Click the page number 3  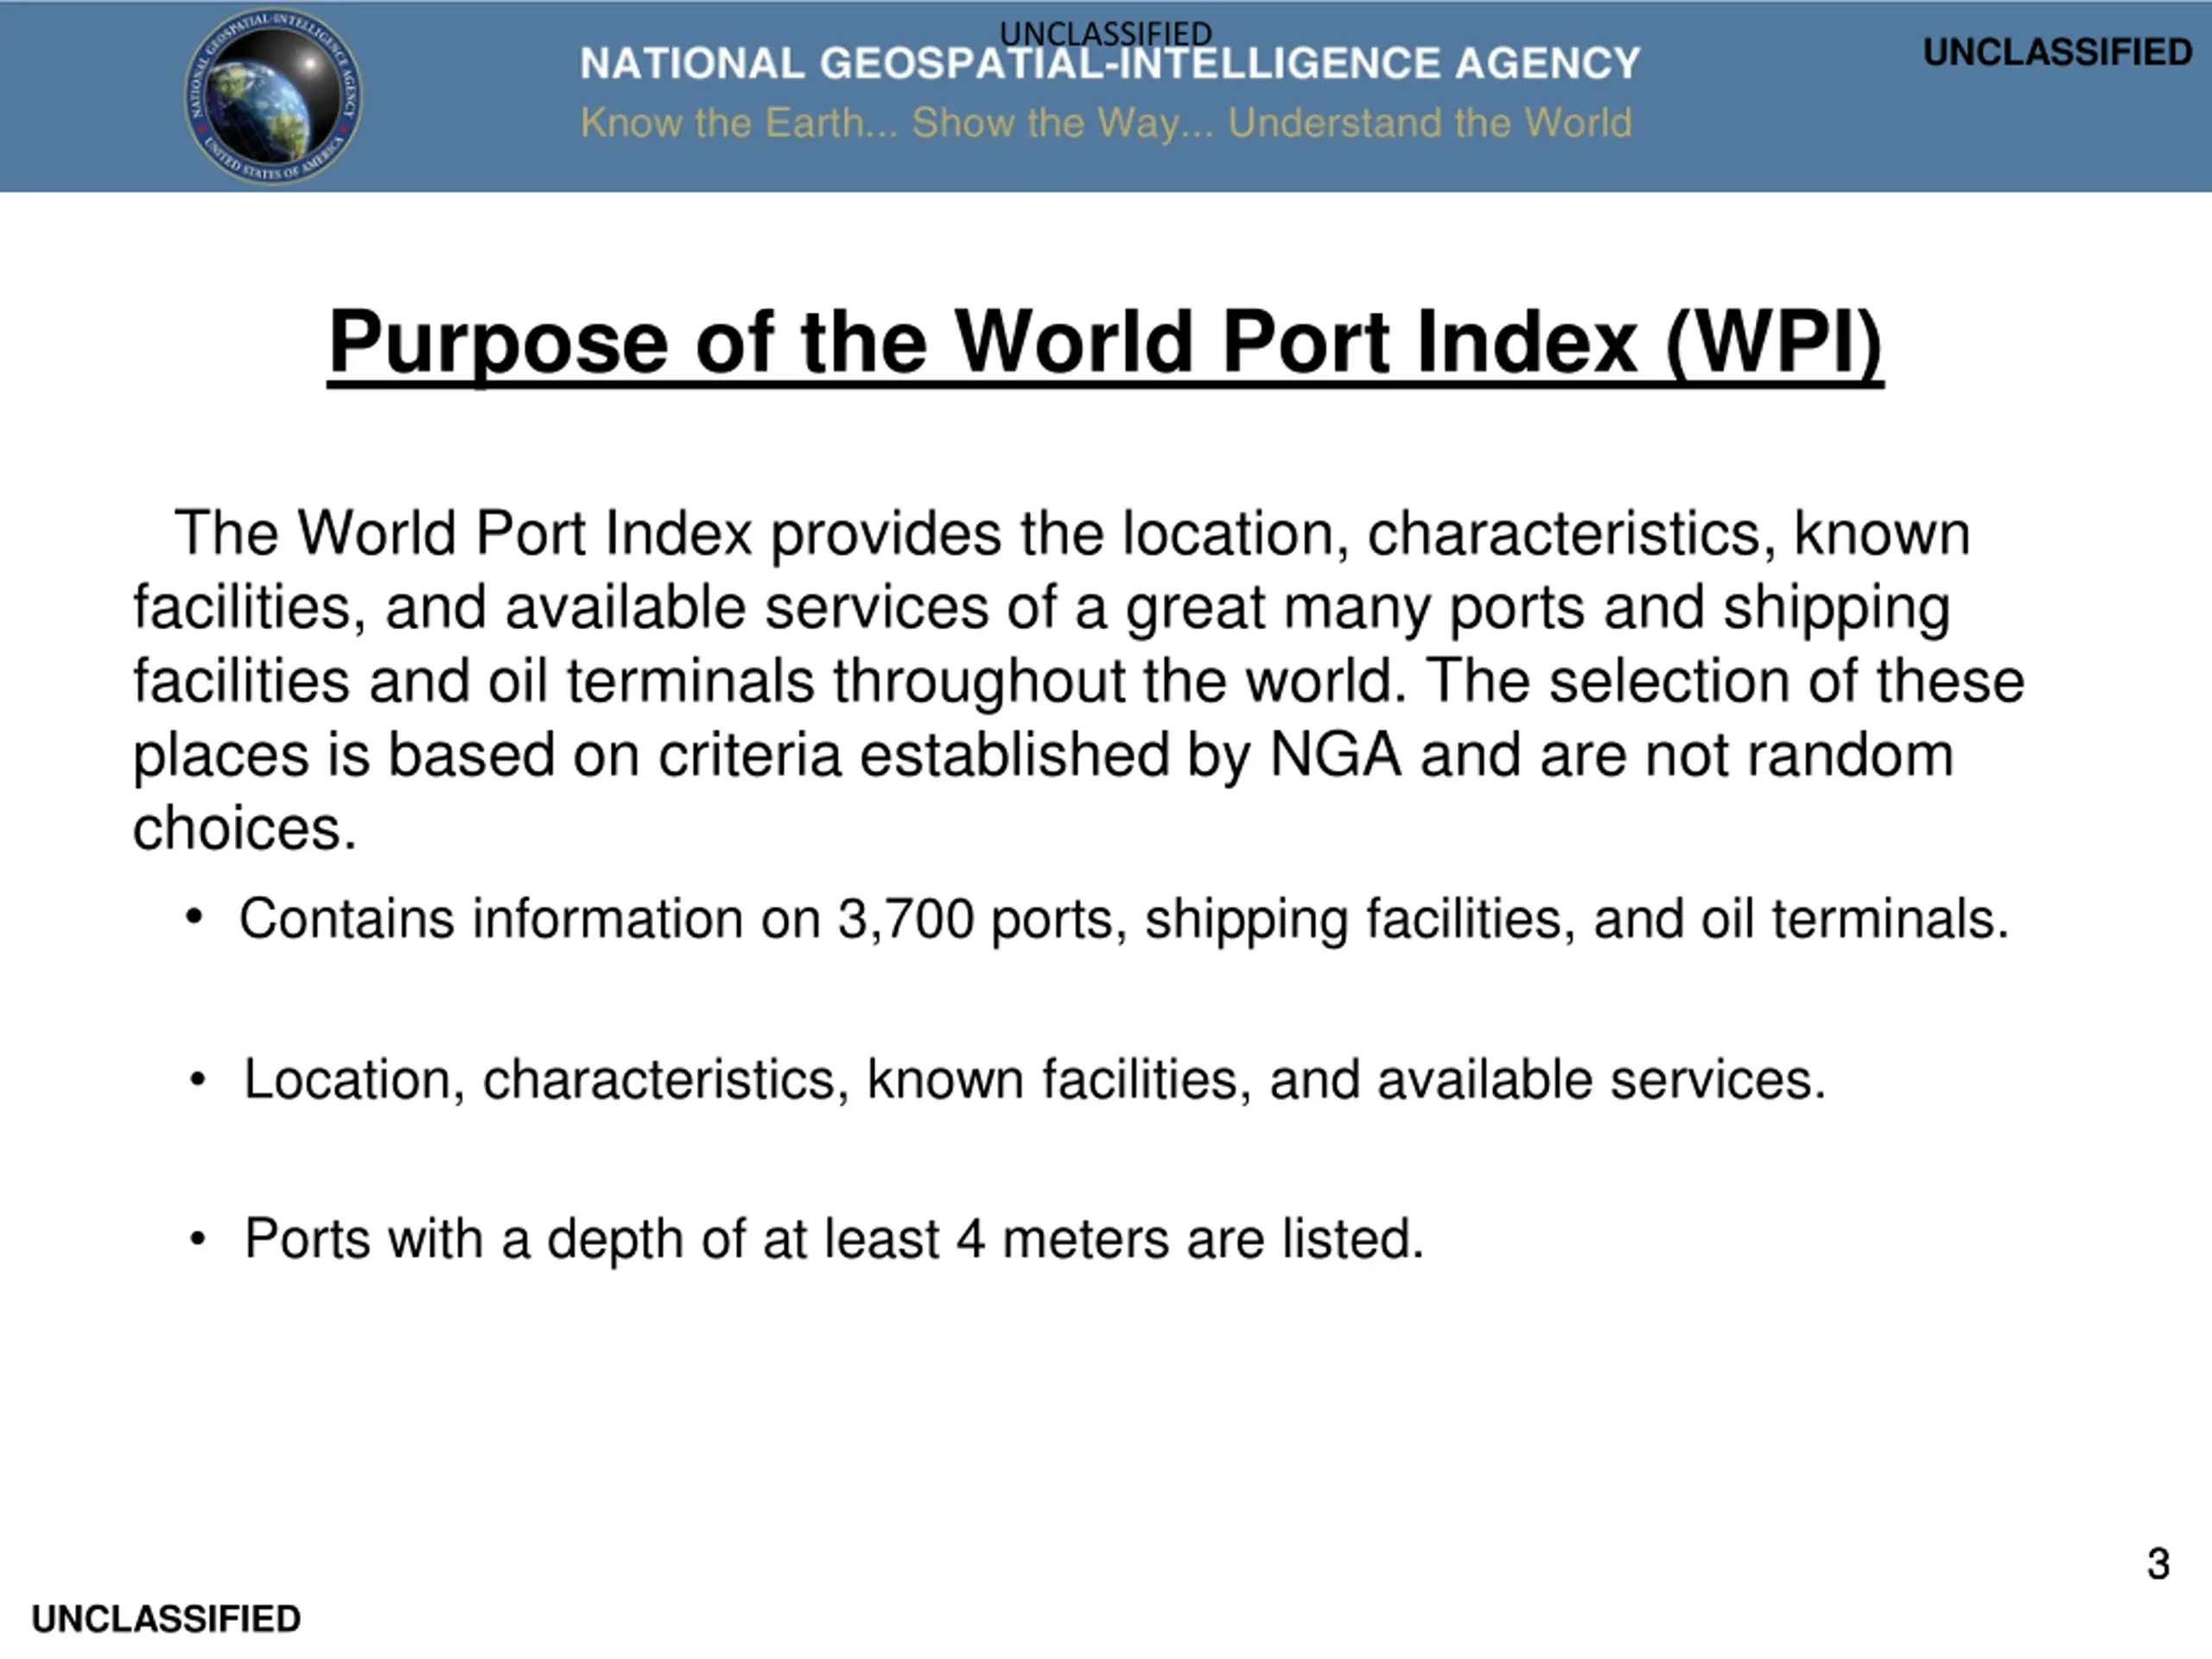tap(2158, 1564)
